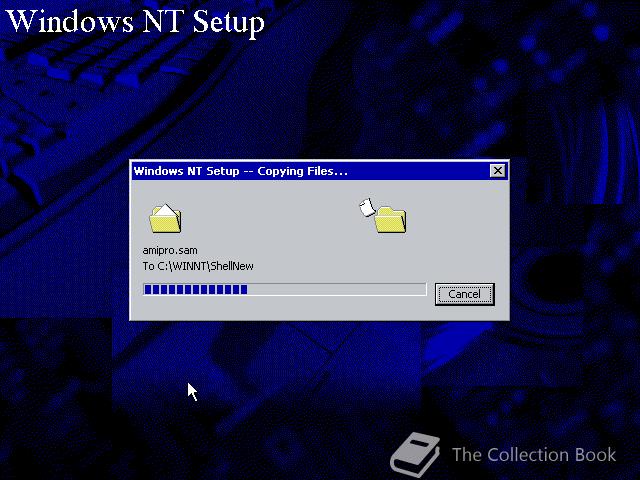Click the source open folder icon
This screenshot has width=640, height=480.
point(165,218)
